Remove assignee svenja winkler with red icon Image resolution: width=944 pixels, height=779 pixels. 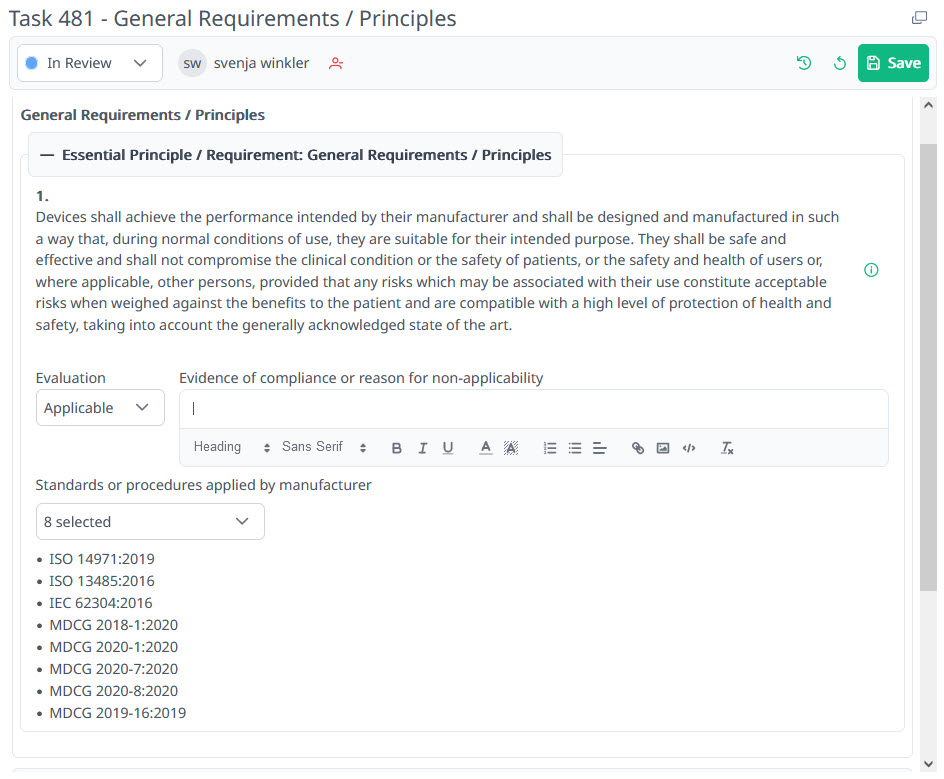point(336,63)
